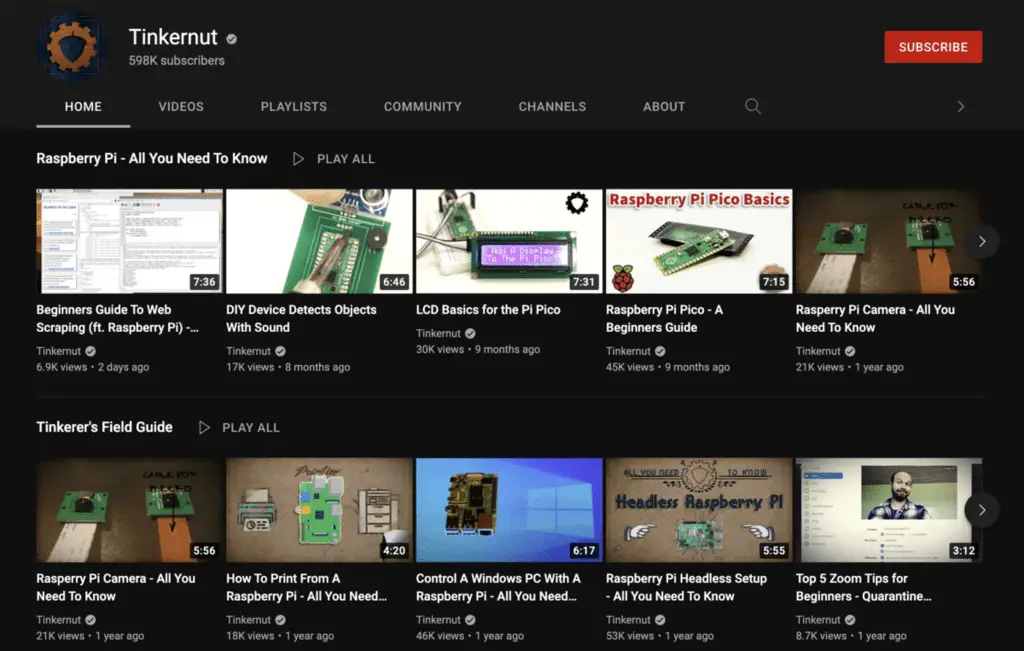Click the 7:36 duration badge

(x=204, y=282)
